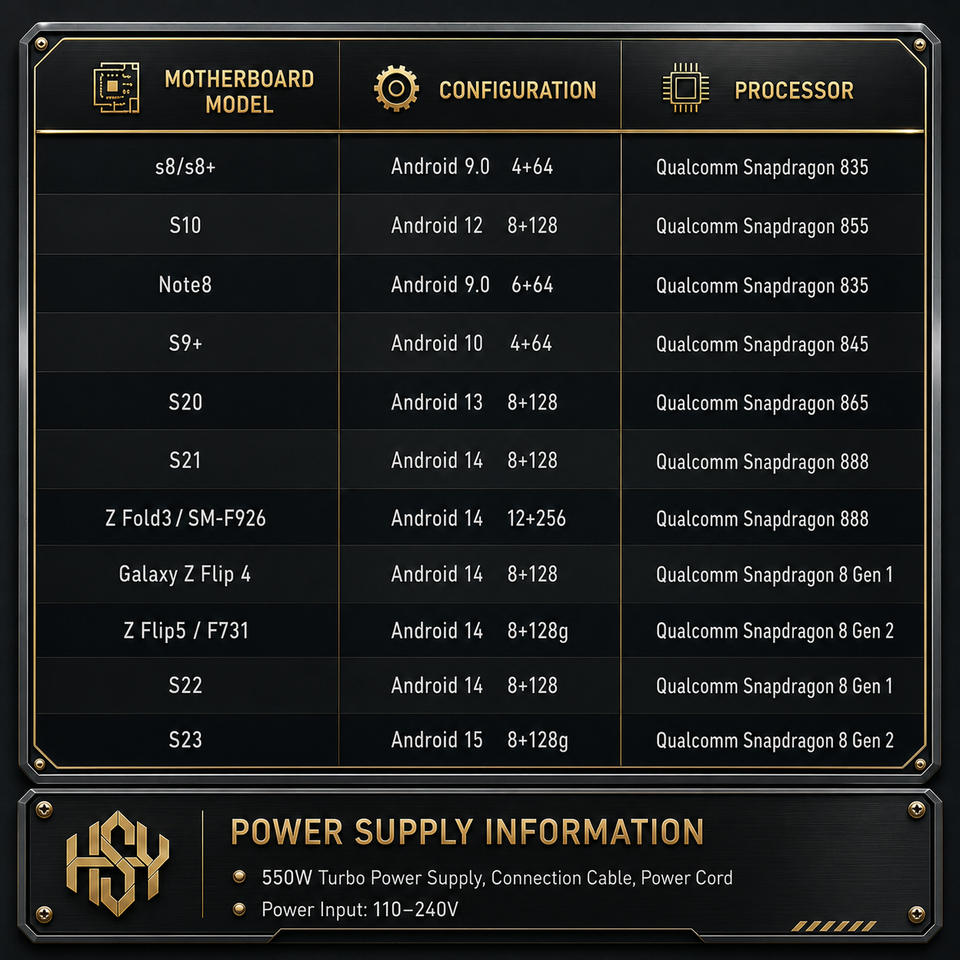Click the Motherboard Model column header
Viewport: 960px width, 960px height.
(239, 91)
